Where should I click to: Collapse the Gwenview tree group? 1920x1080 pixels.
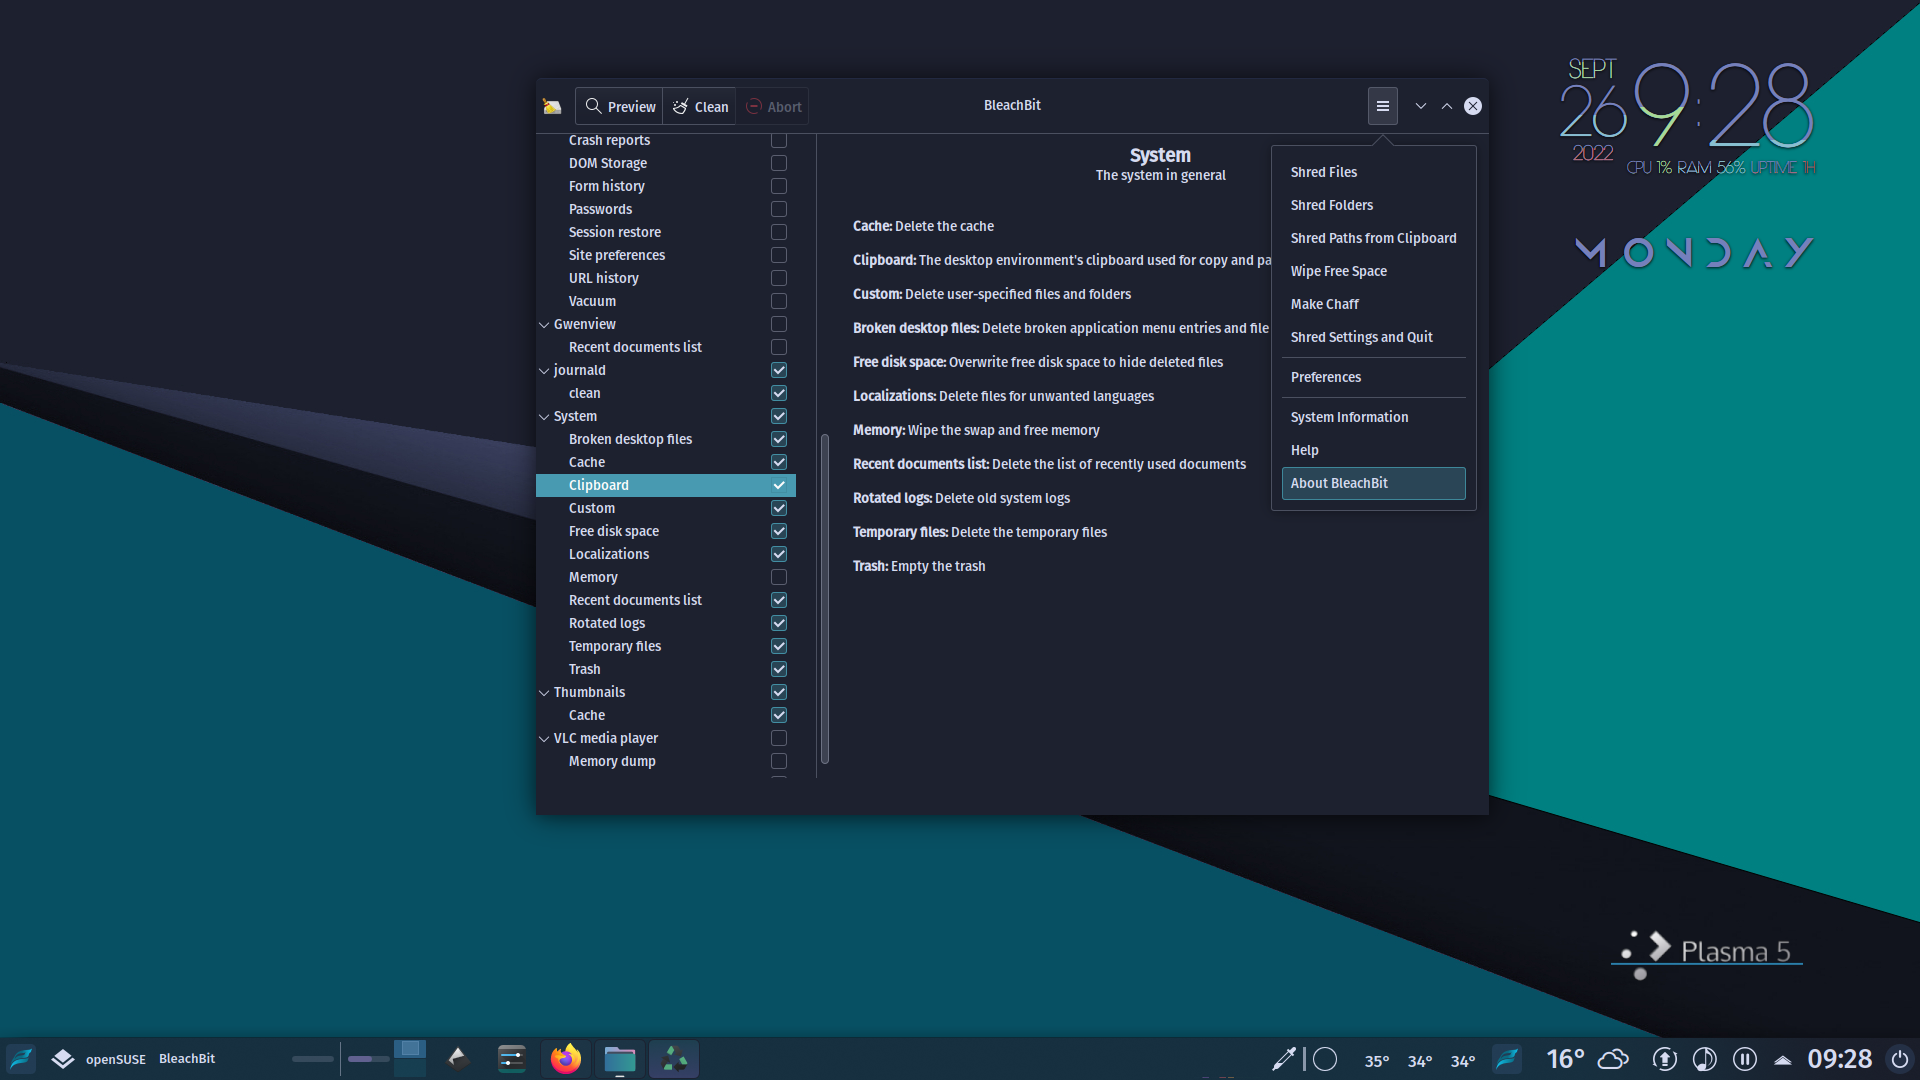click(x=544, y=324)
